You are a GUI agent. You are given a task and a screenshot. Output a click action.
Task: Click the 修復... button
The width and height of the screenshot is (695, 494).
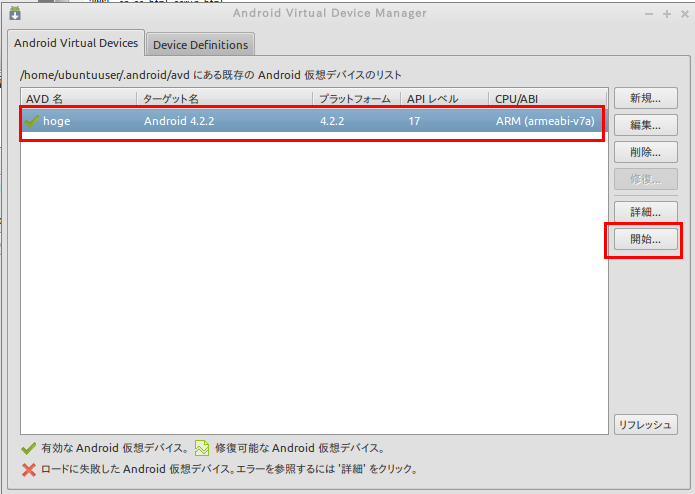(645, 179)
